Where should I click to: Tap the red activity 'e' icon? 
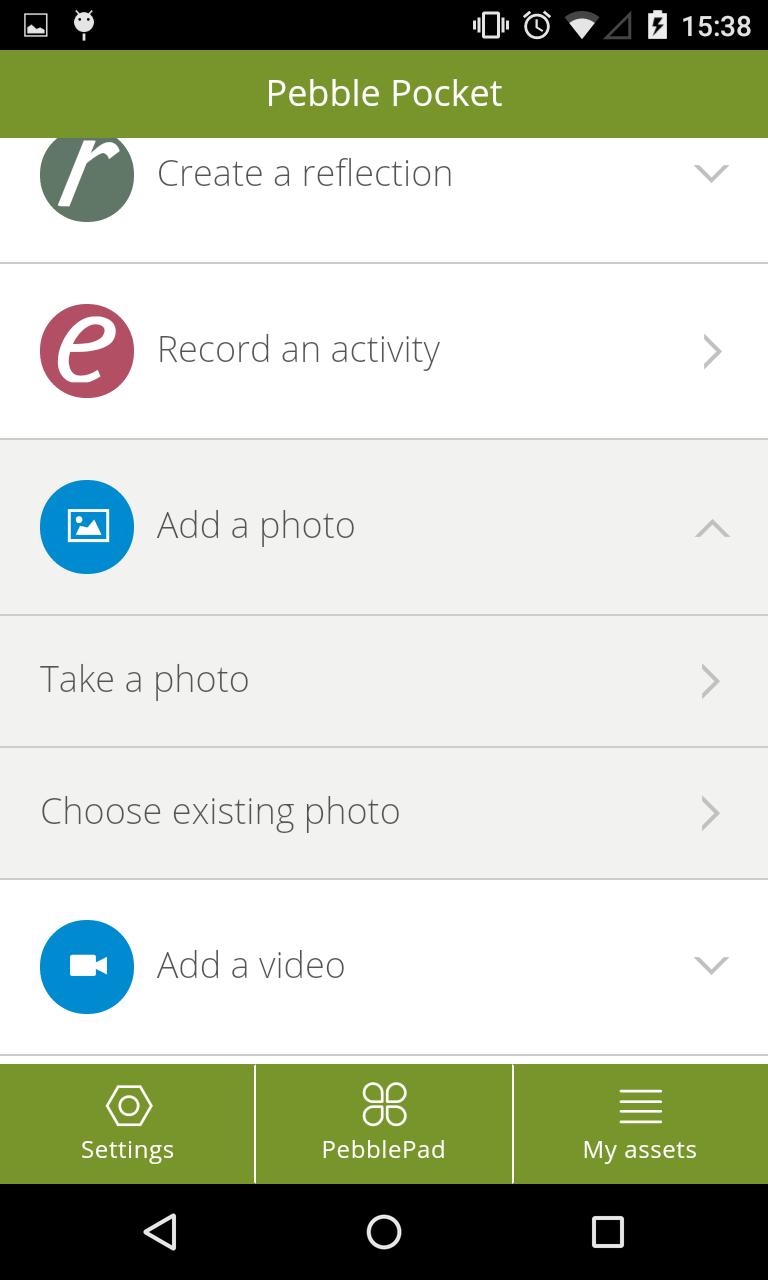(x=87, y=351)
